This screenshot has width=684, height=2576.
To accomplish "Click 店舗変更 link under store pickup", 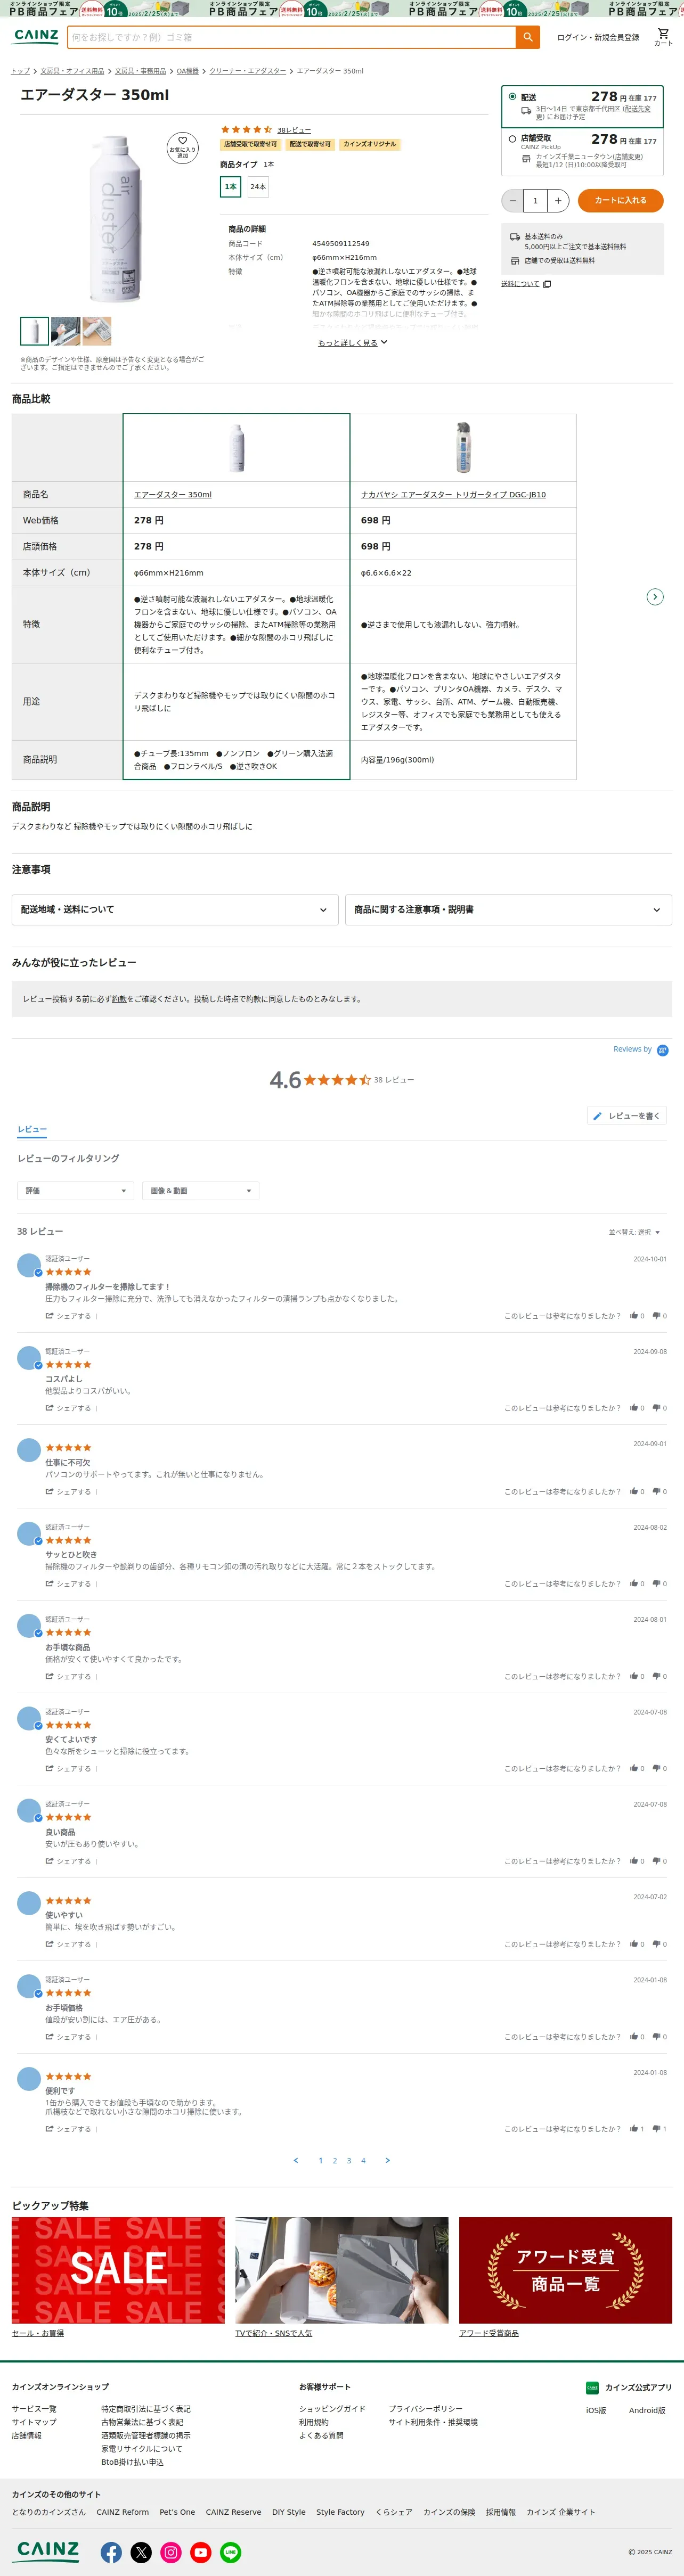I will pos(628,157).
